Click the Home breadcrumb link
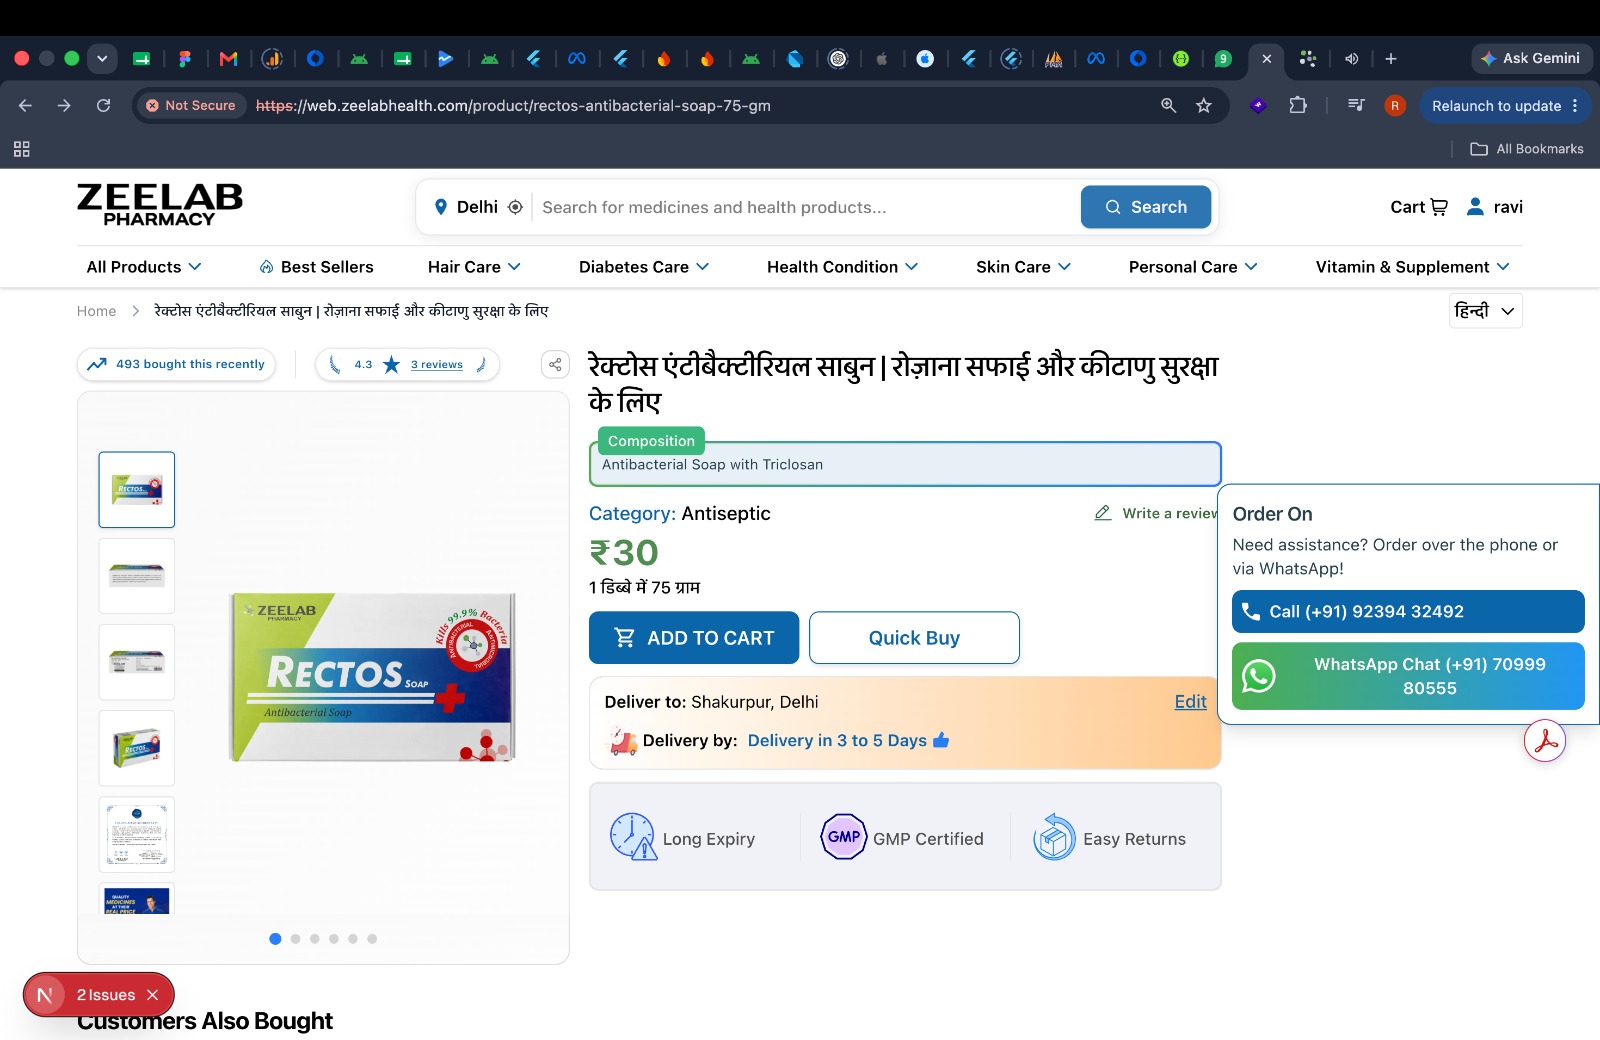The image size is (1600, 1040). (96, 311)
